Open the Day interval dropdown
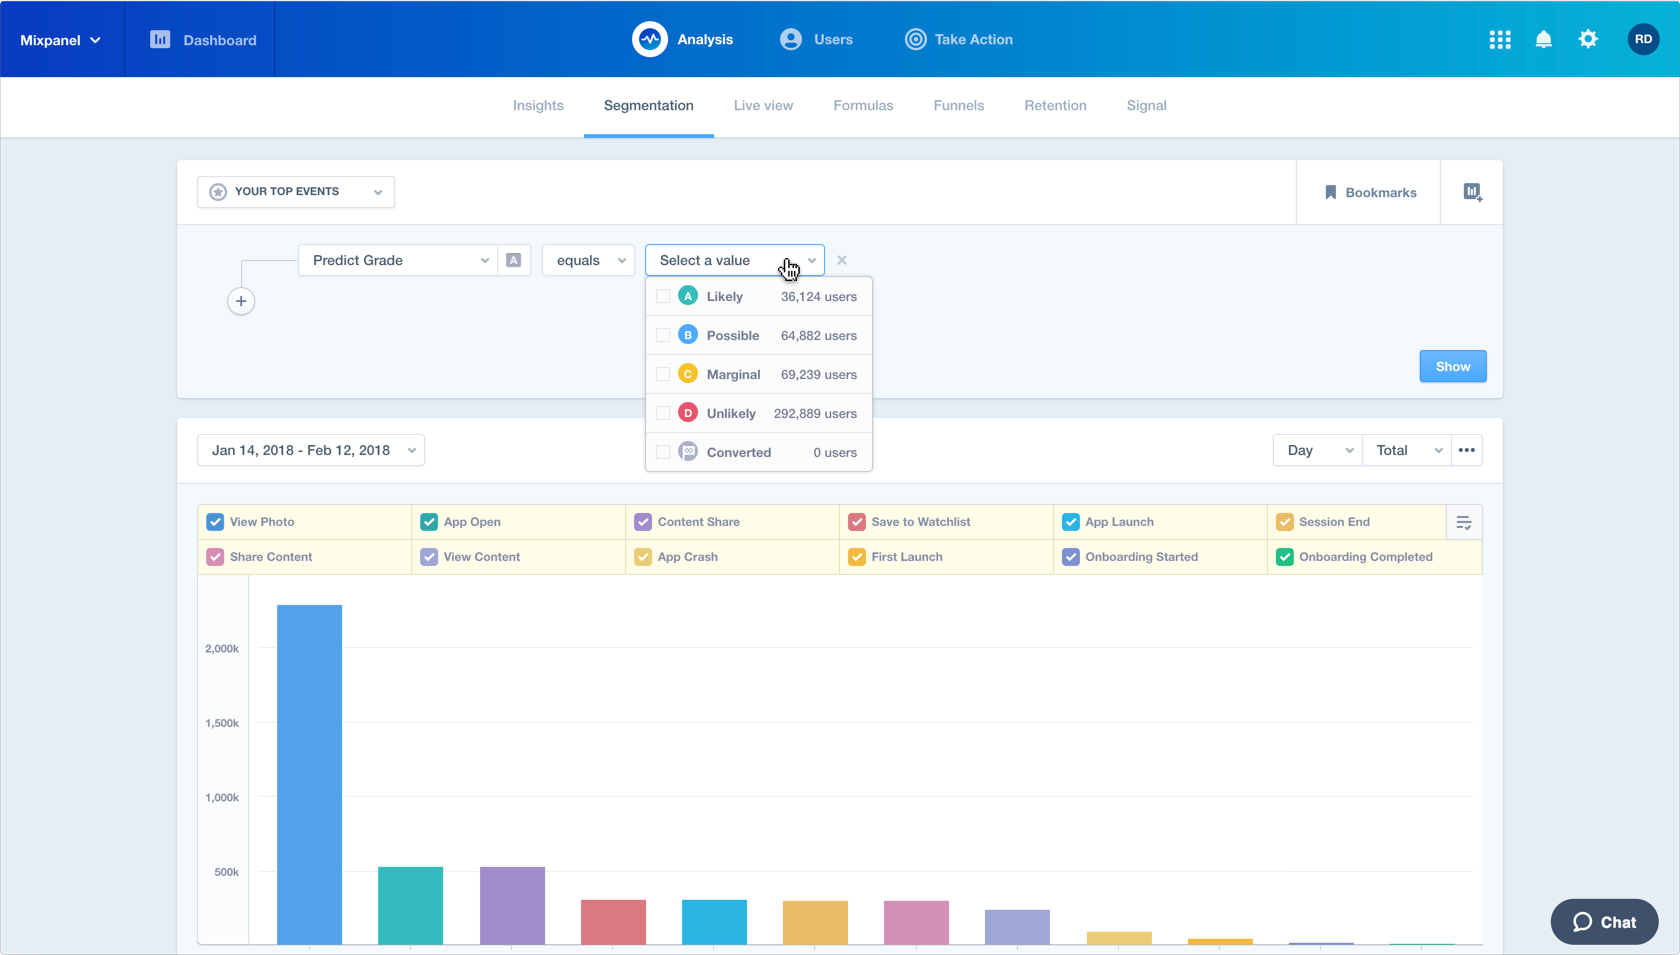 click(x=1316, y=450)
